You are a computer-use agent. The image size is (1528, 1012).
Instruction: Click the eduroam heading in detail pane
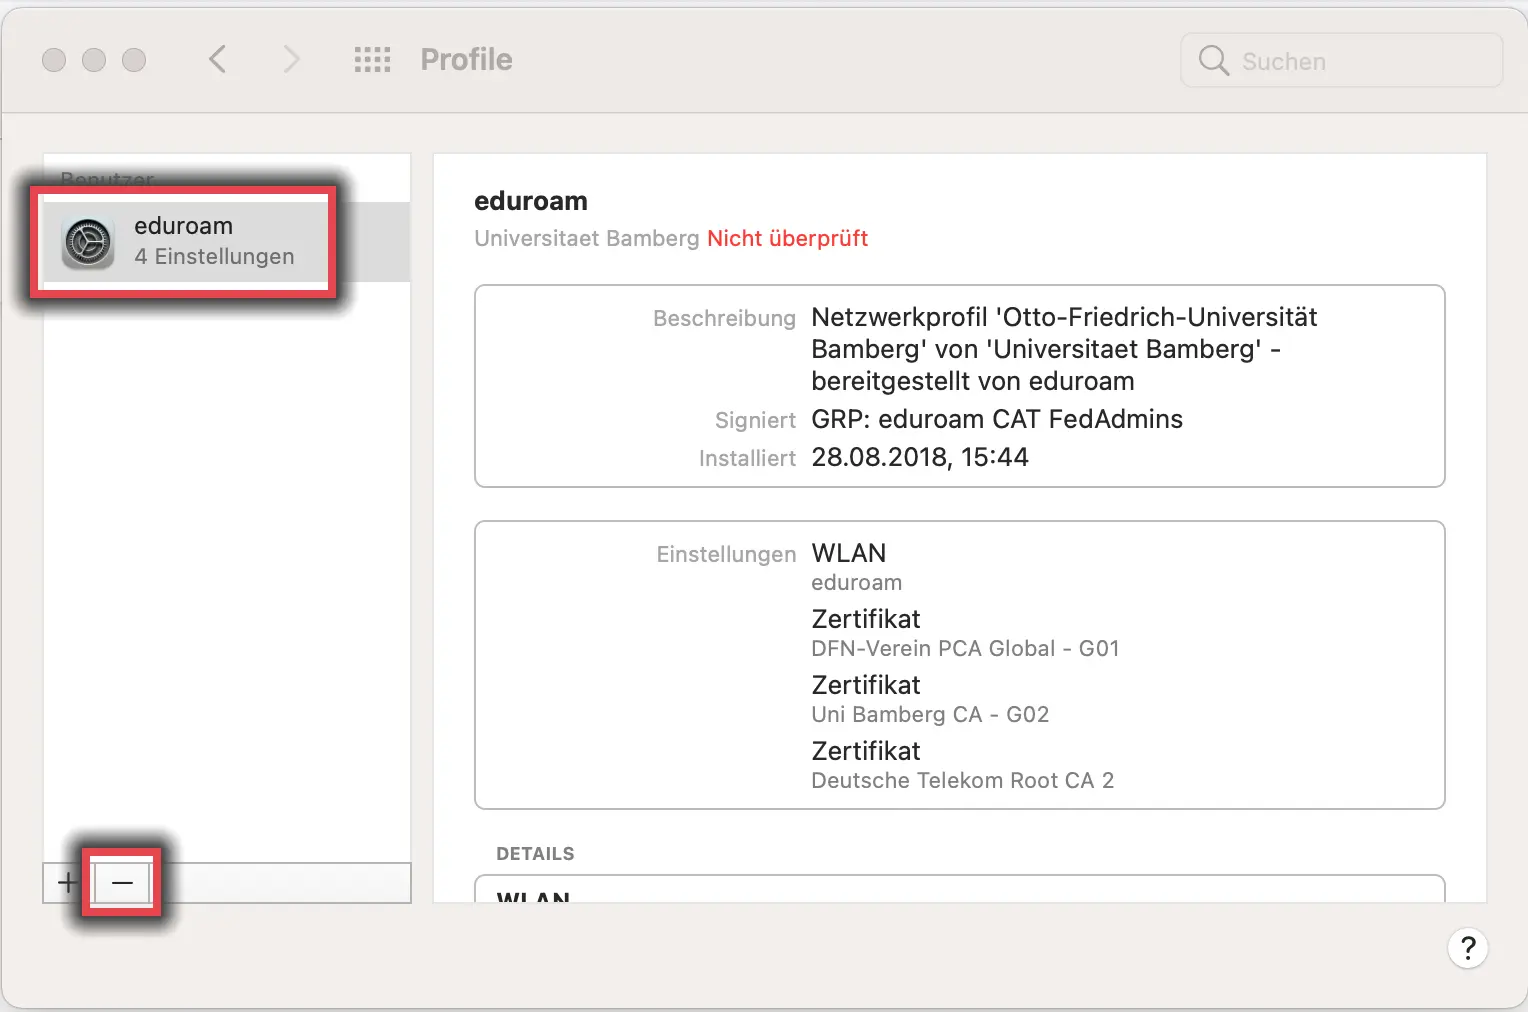pos(531,201)
